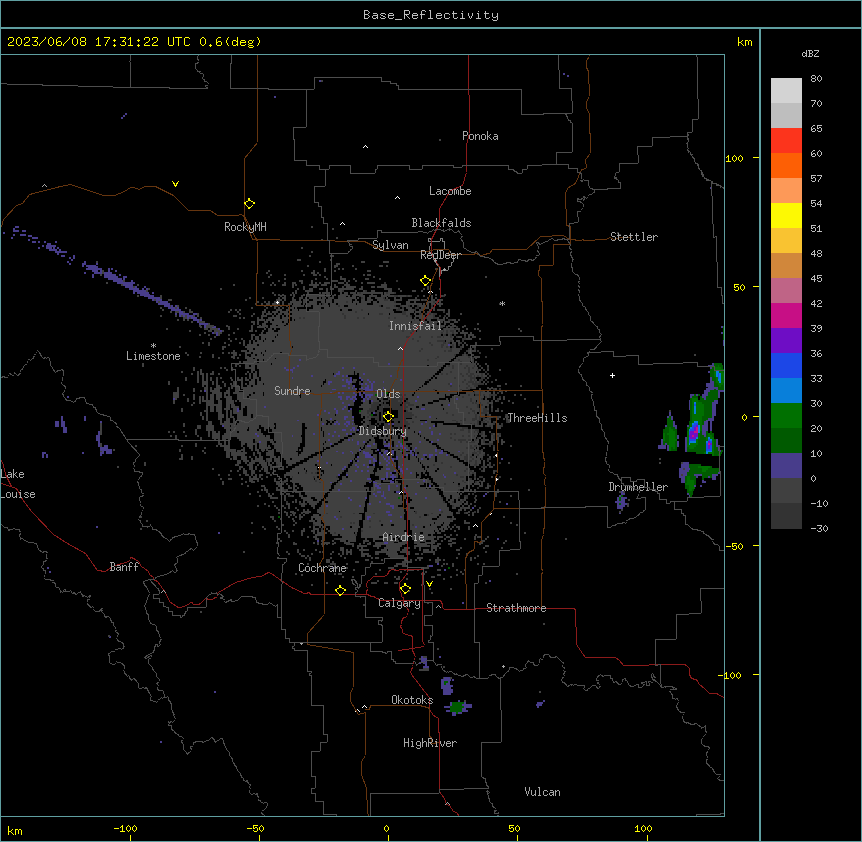Select the green 20-30 dBZ color swatch
Image resolution: width=862 pixels, height=842 pixels.
pyautogui.click(x=786, y=416)
